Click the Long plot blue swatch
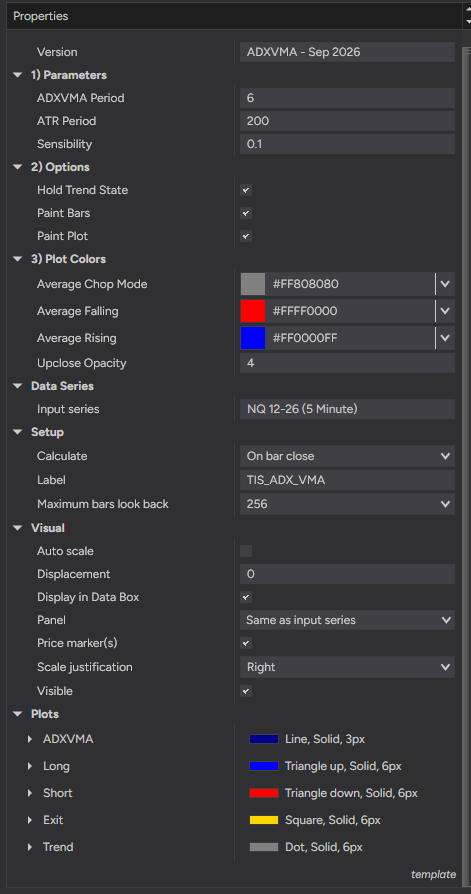 [264, 766]
